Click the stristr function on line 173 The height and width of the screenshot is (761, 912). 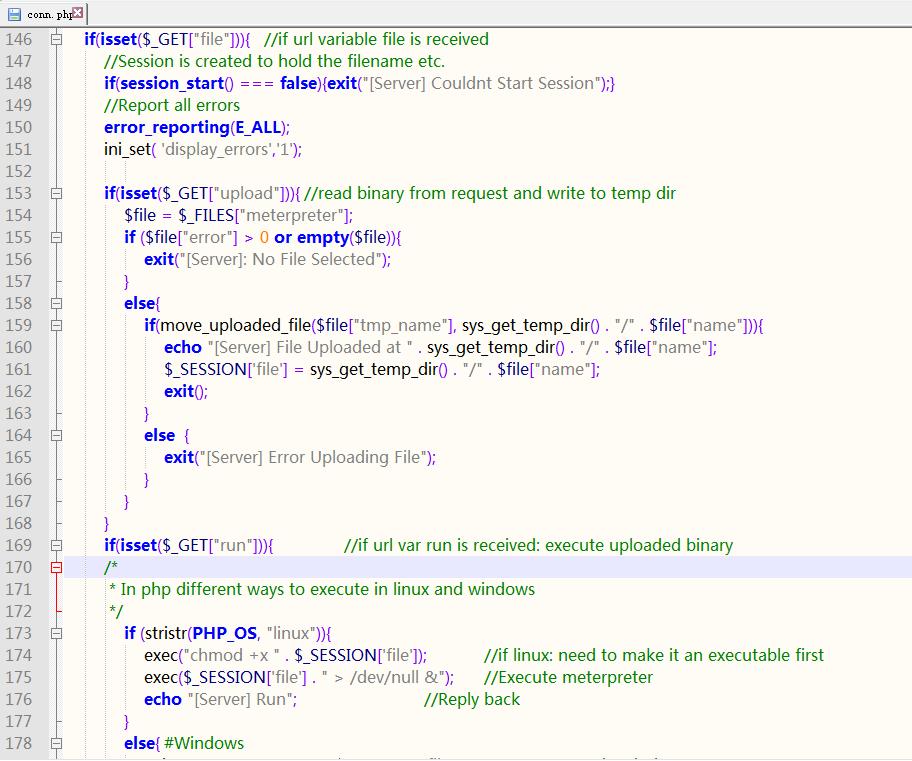pyautogui.click(x=166, y=634)
